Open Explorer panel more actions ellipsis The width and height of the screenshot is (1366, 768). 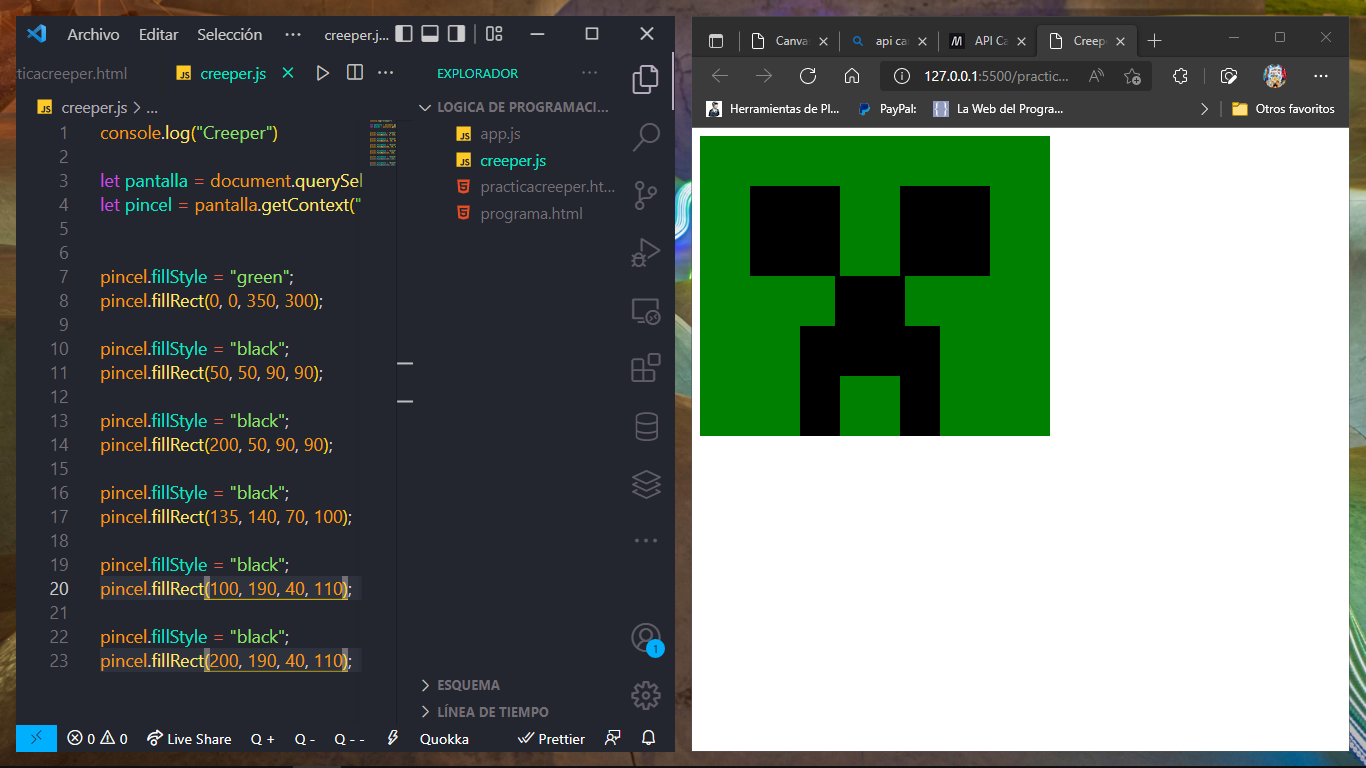click(589, 73)
